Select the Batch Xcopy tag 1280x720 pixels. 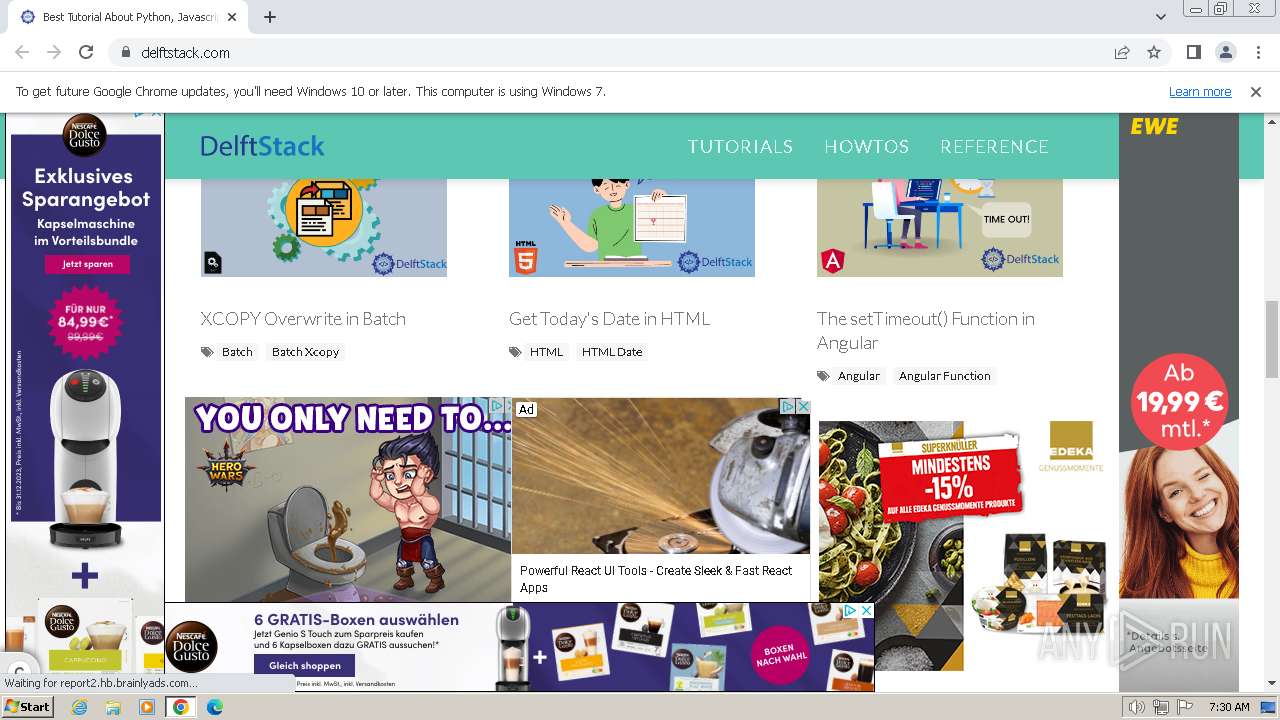coord(305,352)
